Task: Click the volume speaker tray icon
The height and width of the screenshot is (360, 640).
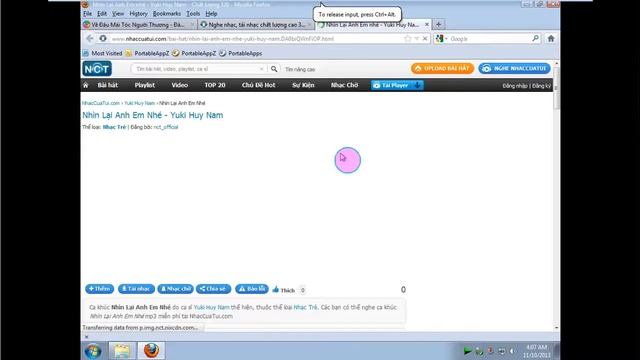Action: (512, 351)
